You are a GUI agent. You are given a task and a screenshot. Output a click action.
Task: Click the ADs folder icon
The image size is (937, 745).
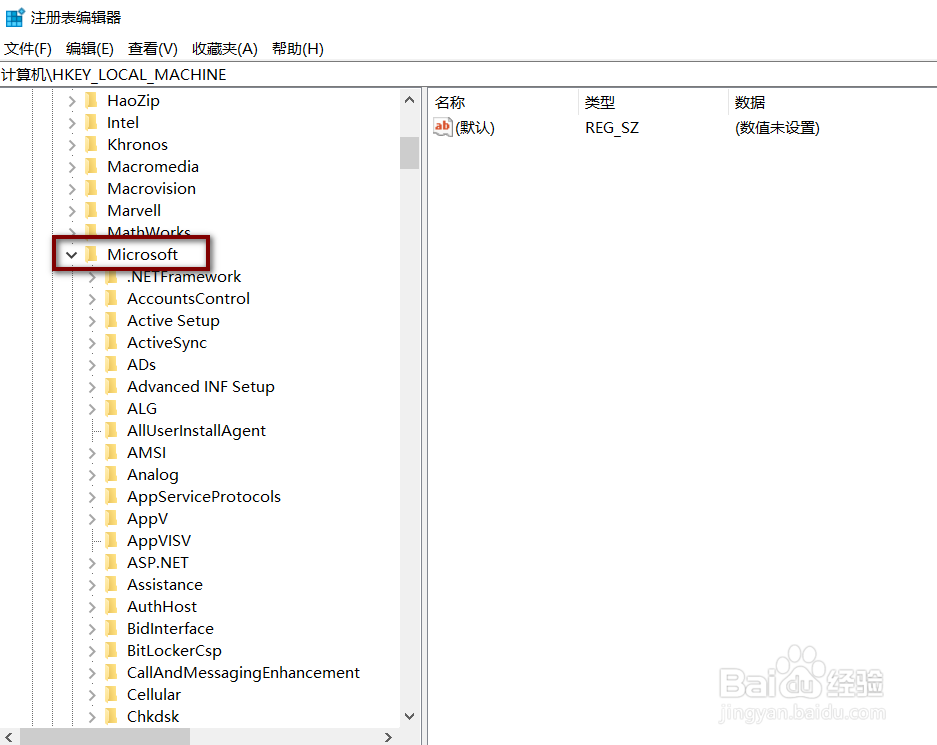[111, 364]
